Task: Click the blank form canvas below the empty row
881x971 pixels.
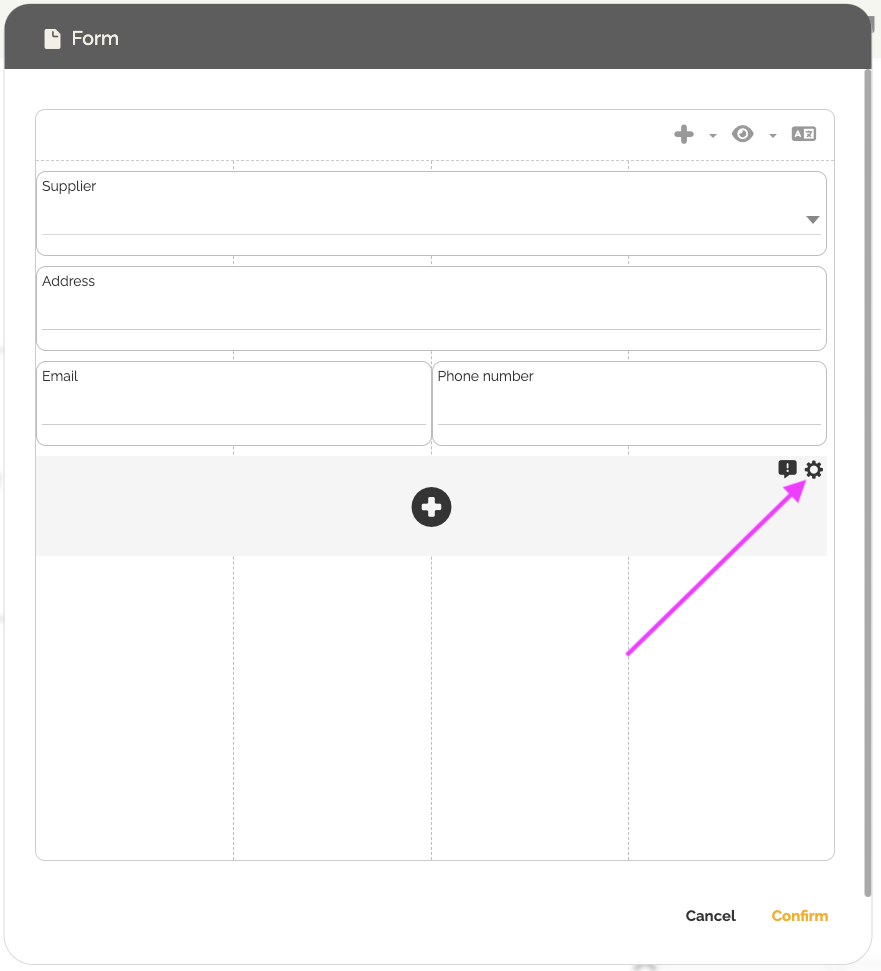Action: point(332,700)
